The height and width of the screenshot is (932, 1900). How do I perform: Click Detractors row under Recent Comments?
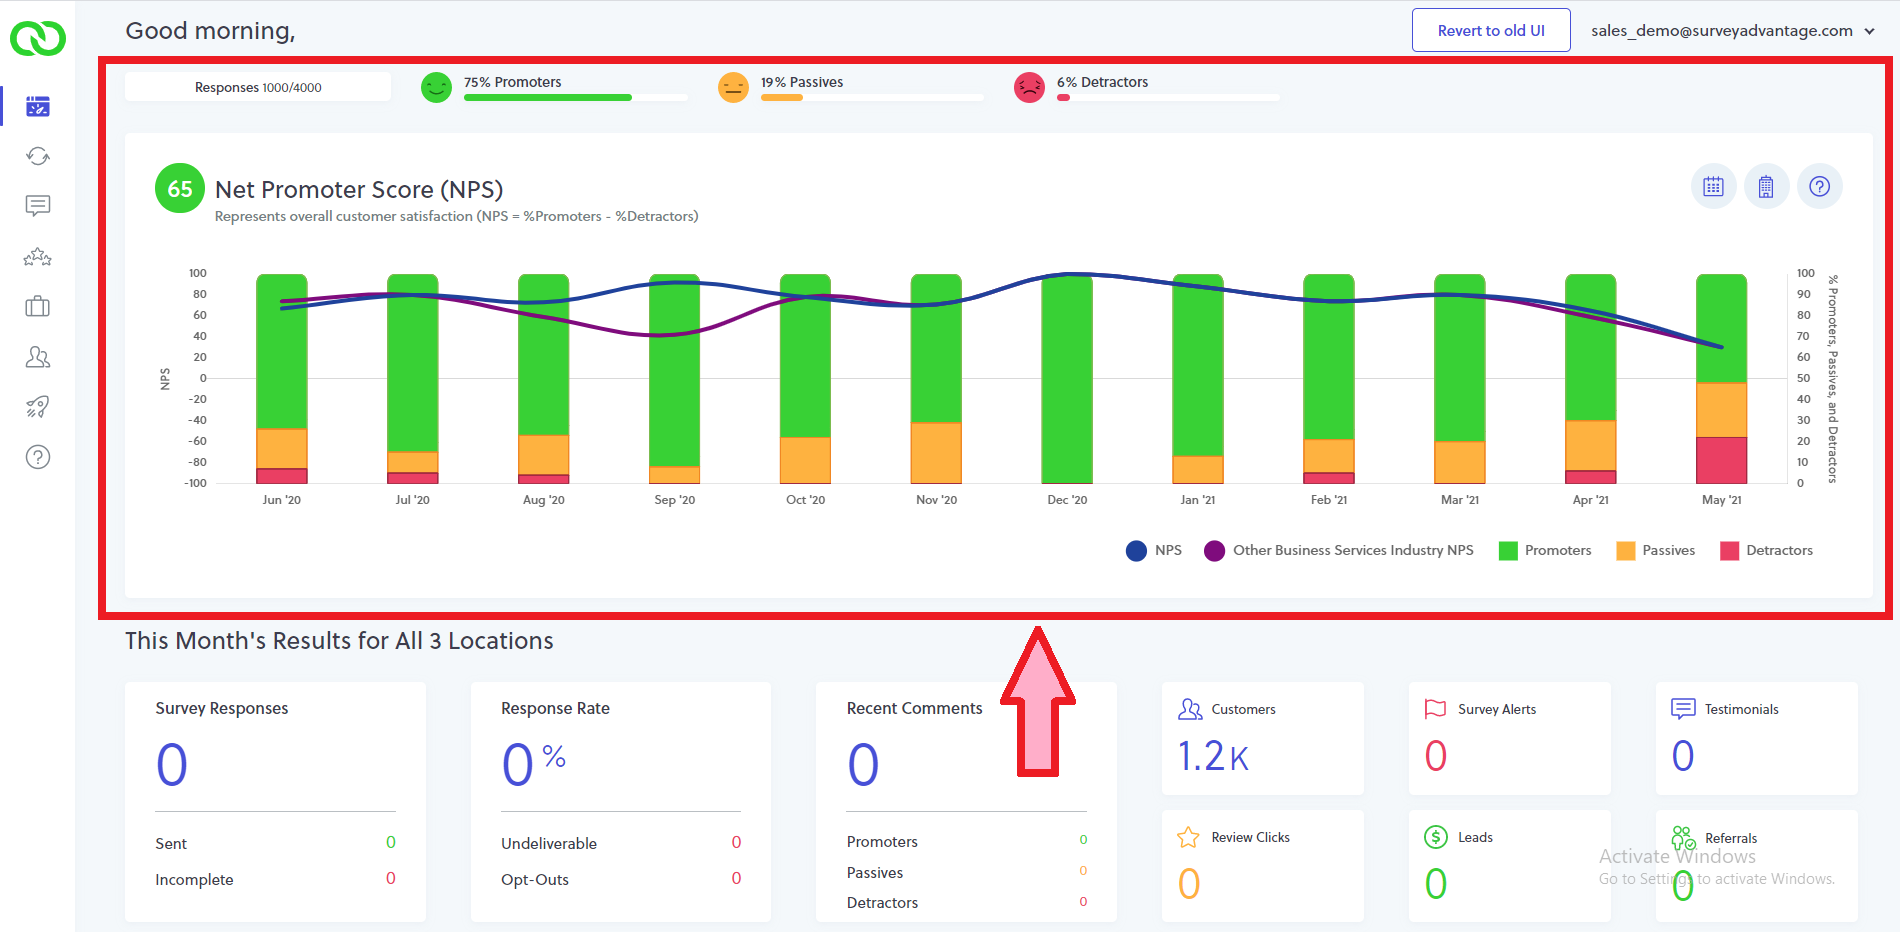[966, 903]
